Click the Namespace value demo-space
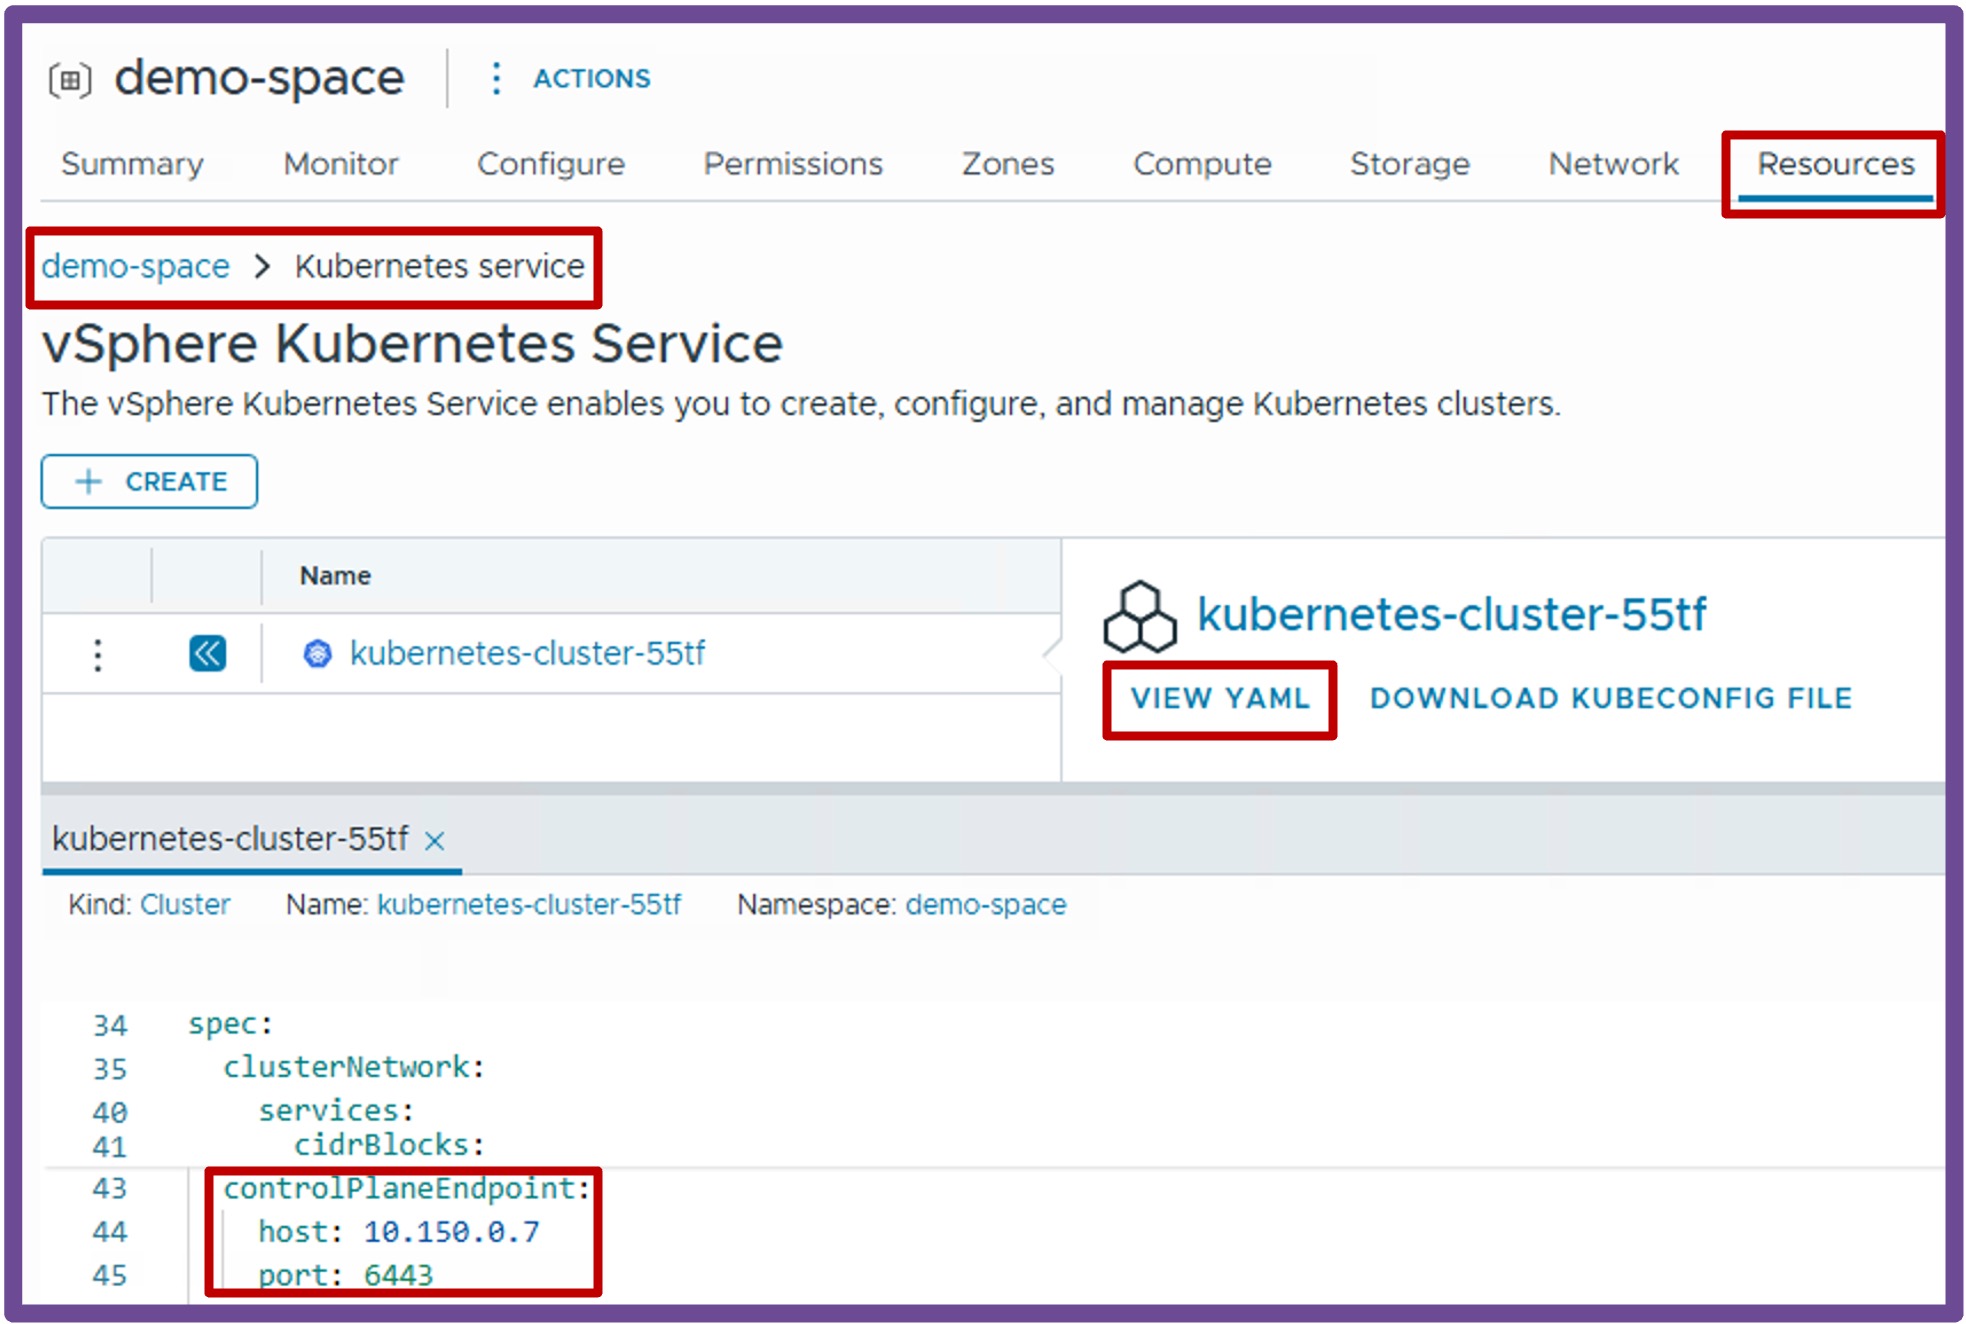The image size is (1966, 1324). (986, 904)
